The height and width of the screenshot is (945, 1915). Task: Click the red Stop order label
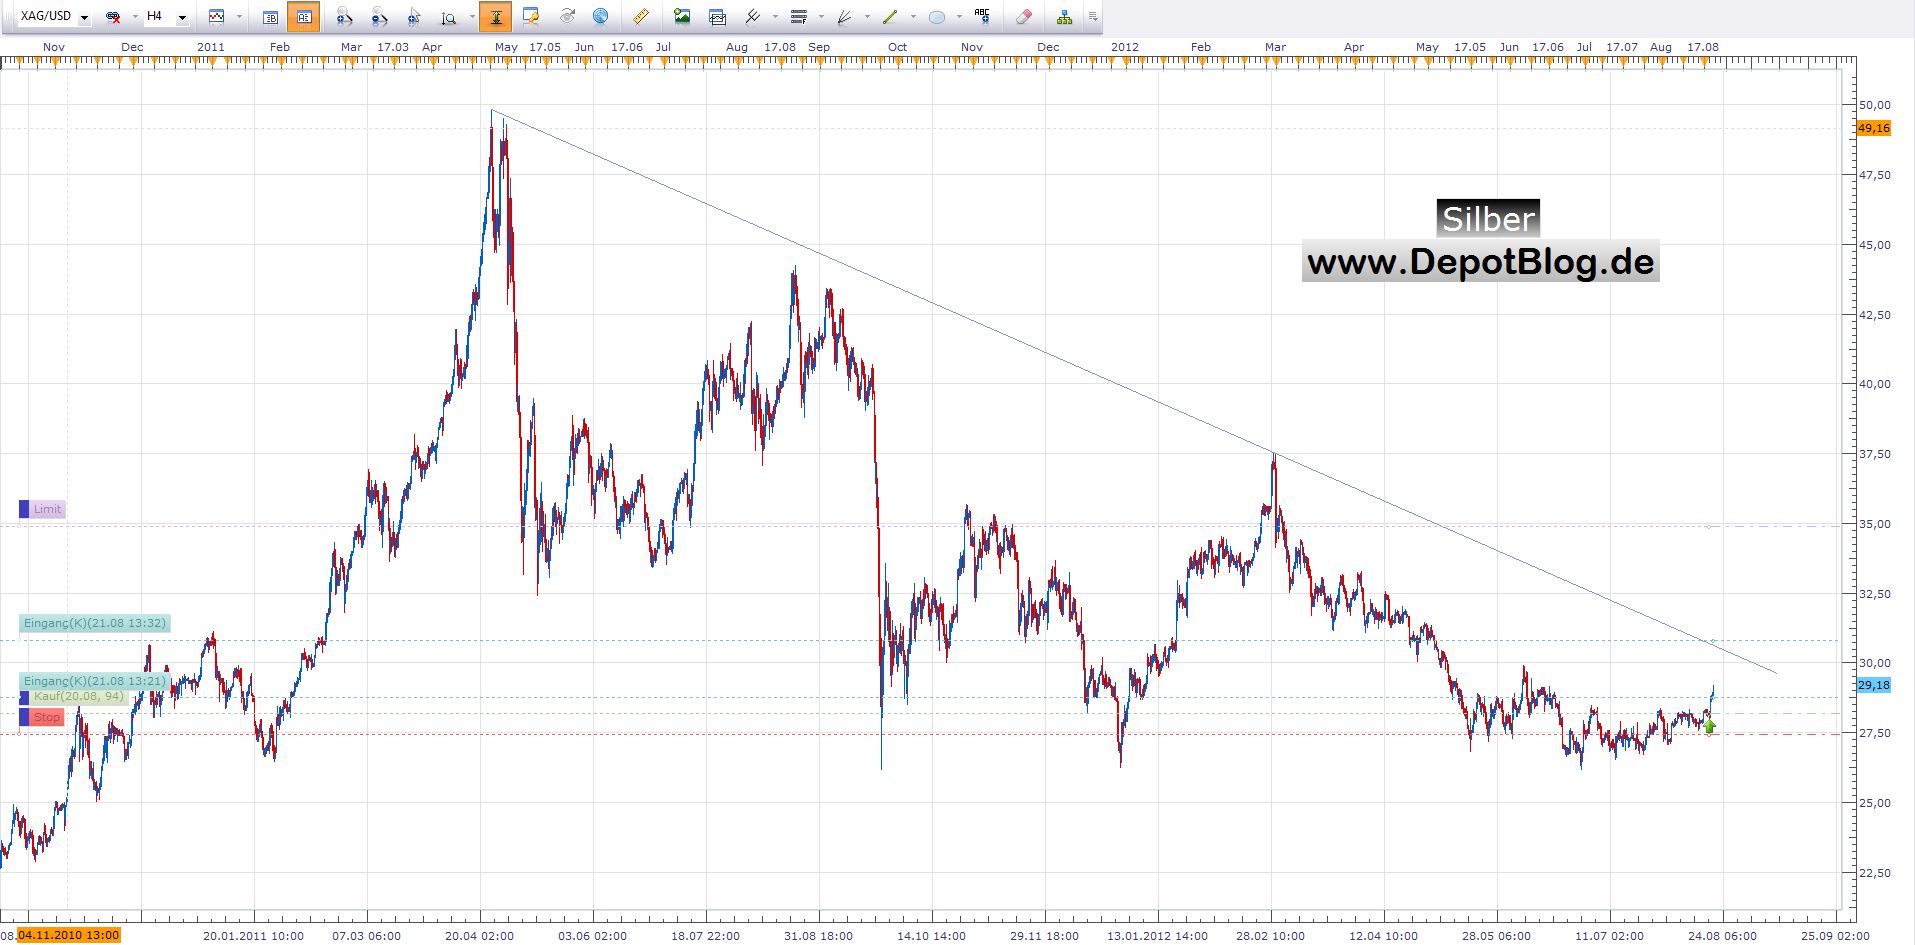pyautogui.click(x=46, y=717)
